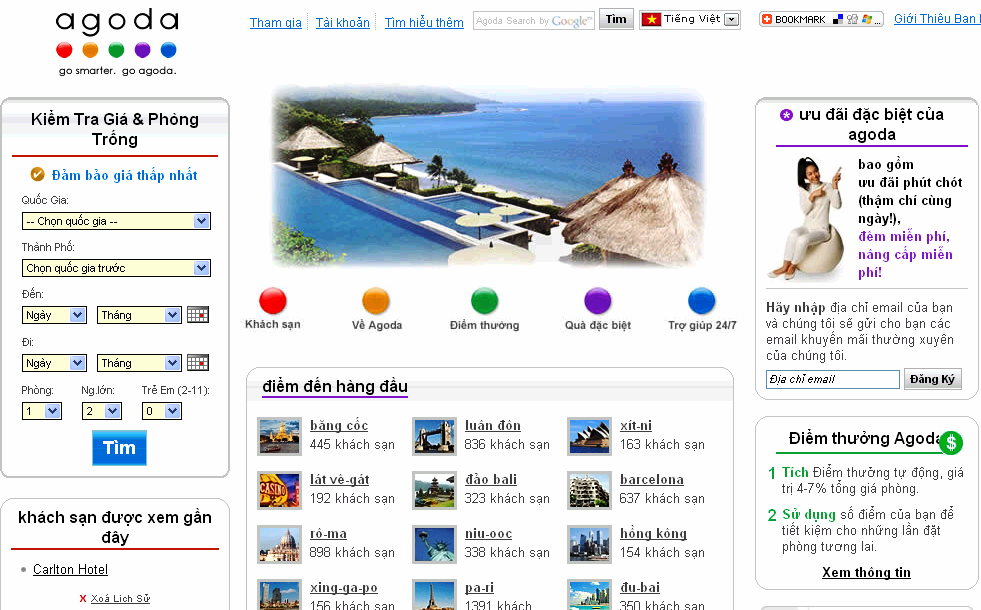Click the agoda logo
The width and height of the screenshot is (981, 610).
point(117,42)
